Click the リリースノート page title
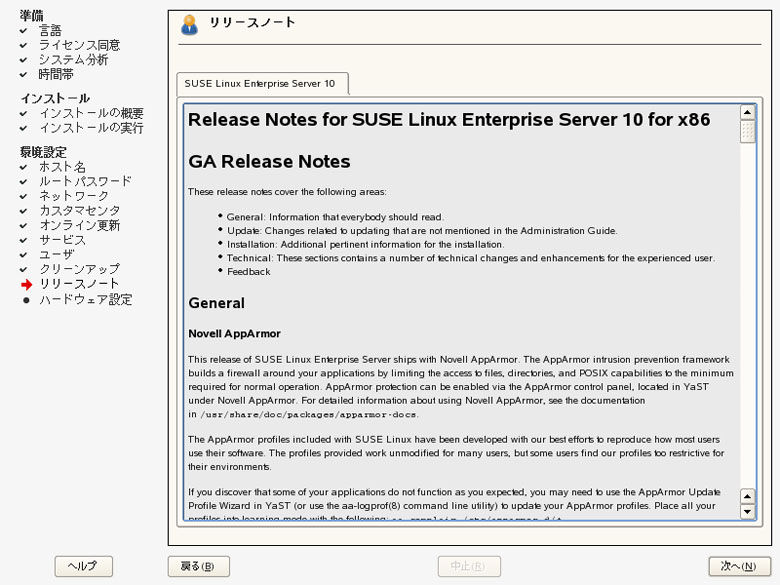The width and height of the screenshot is (780, 585). [252, 22]
